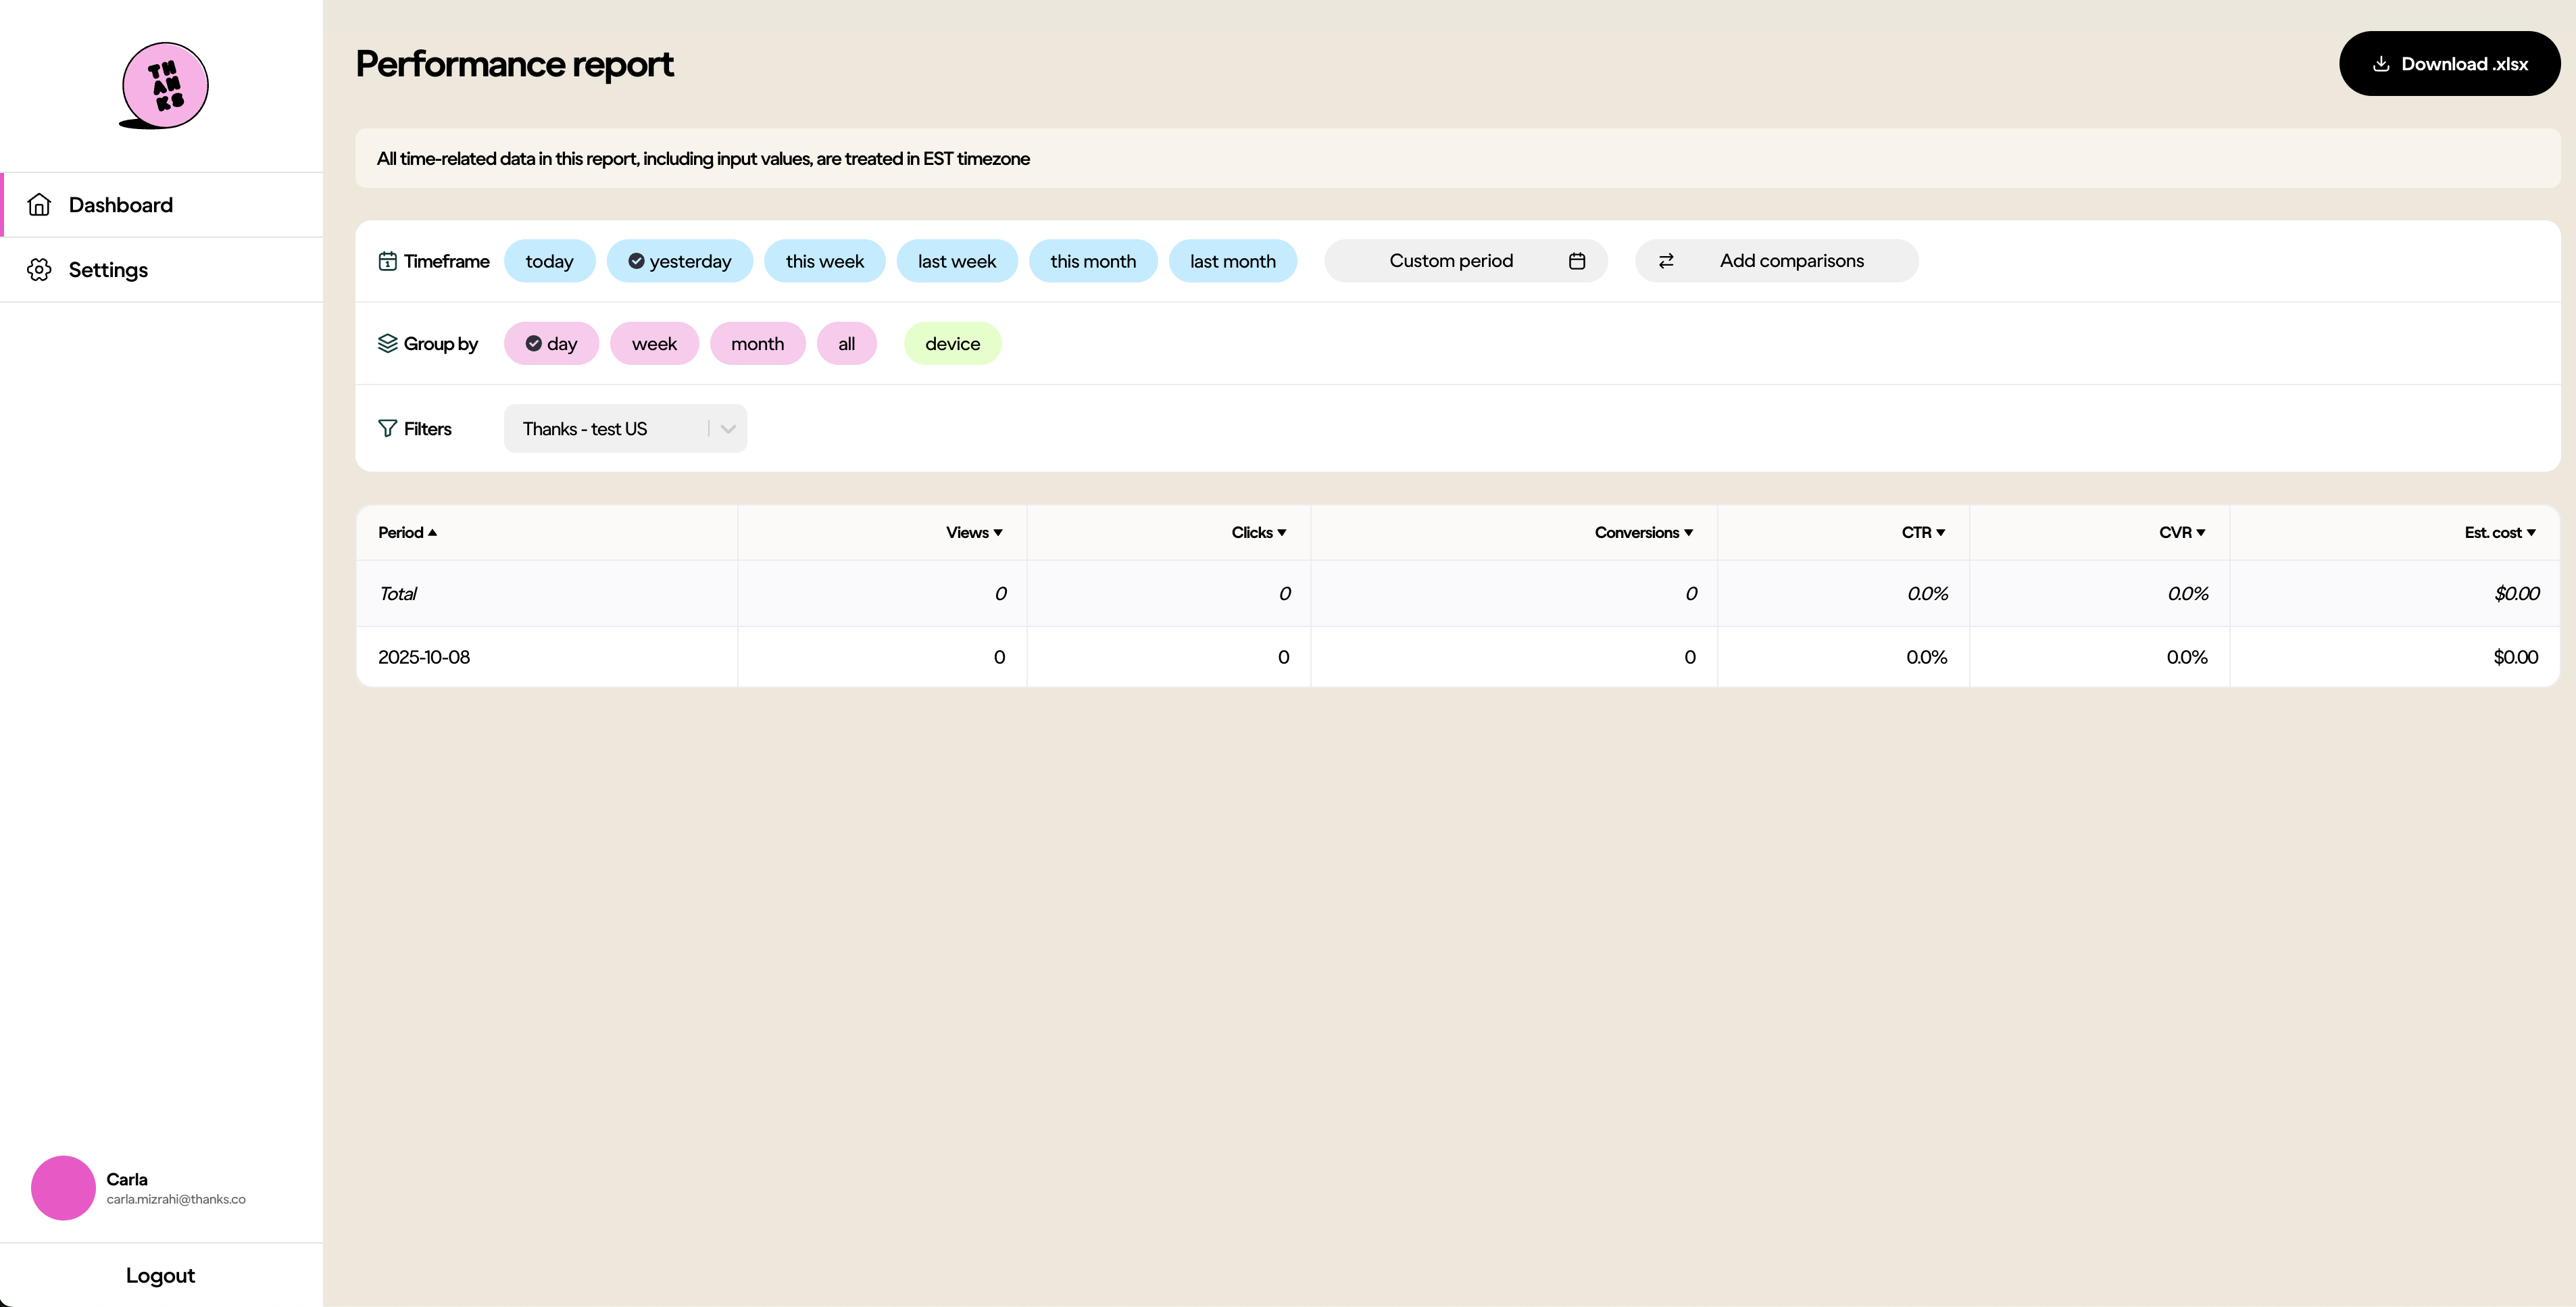This screenshot has height=1307, width=2576.
Task: Toggle grouping by 'week'
Action: [x=654, y=344]
